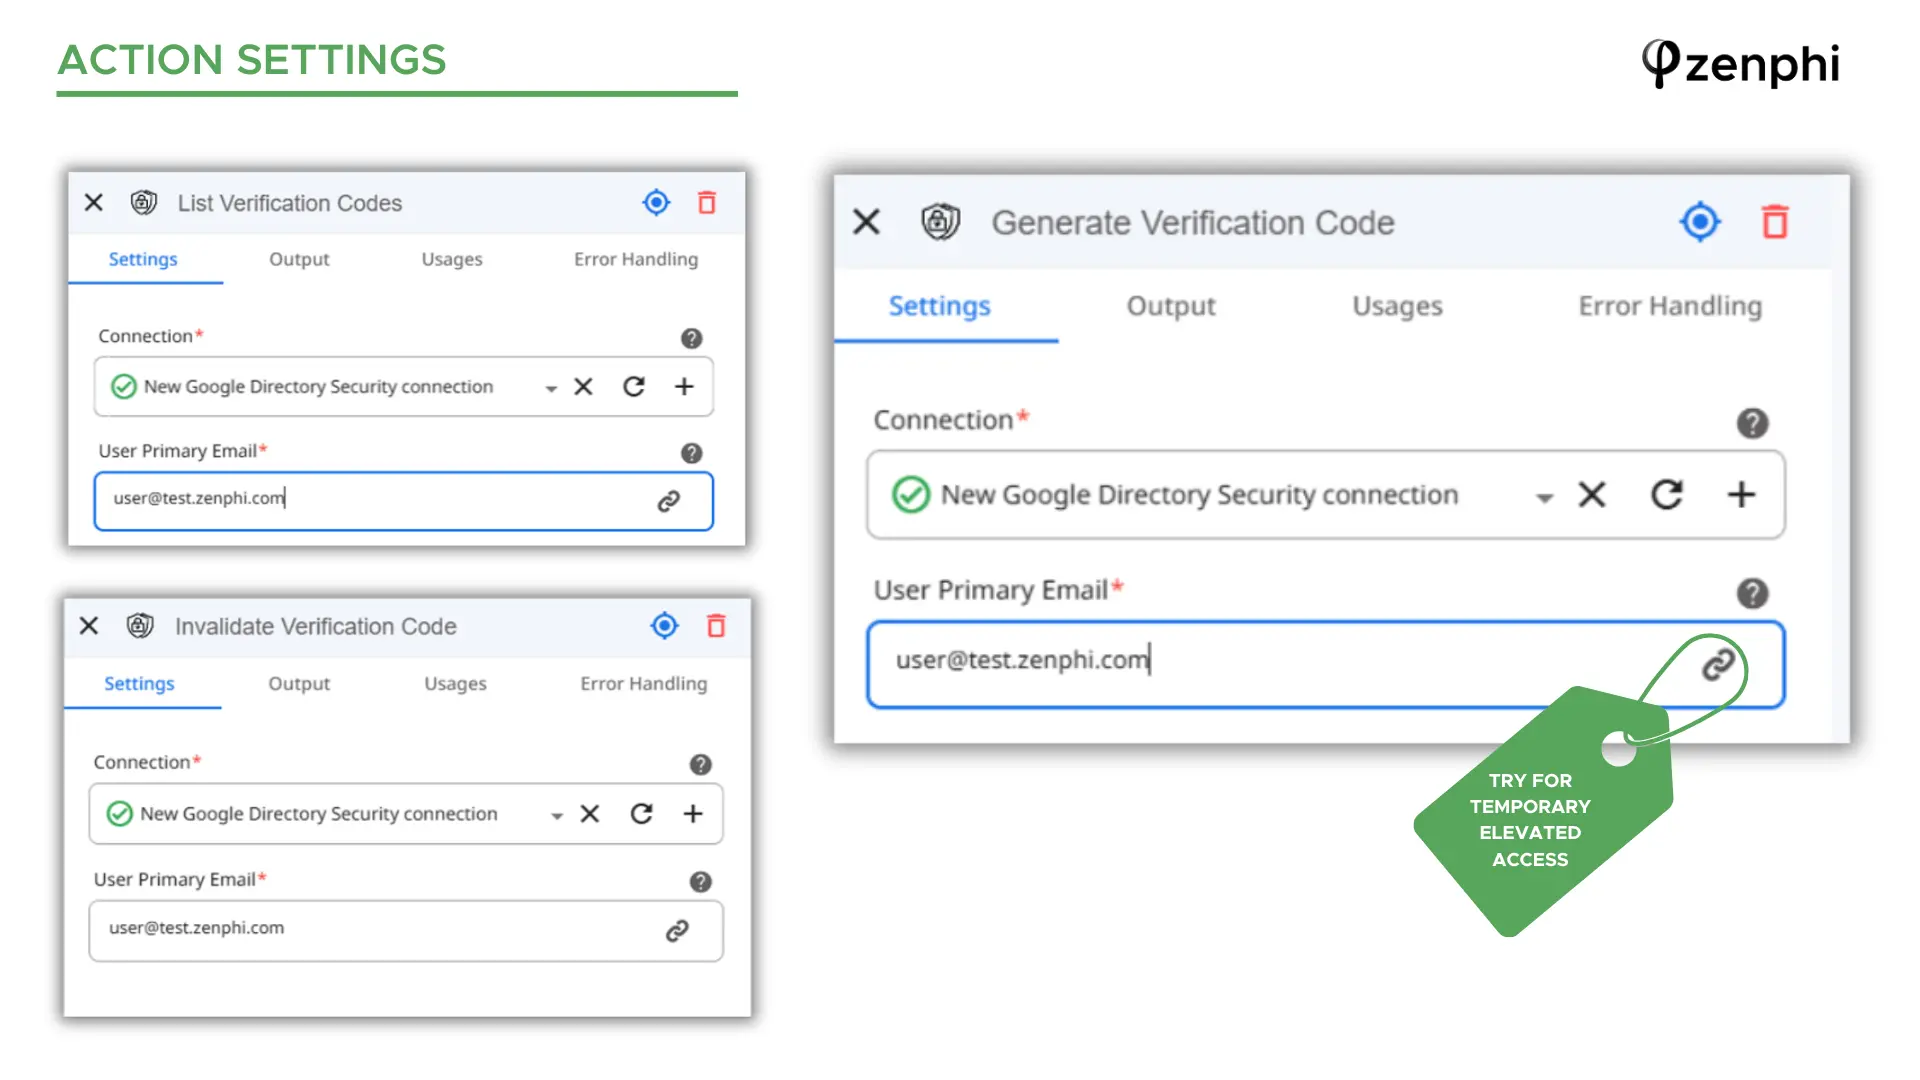Show User Primary Email help in Generate Verification Code
The width and height of the screenshot is (1920, 1080).
click(x=1752, y=593)
